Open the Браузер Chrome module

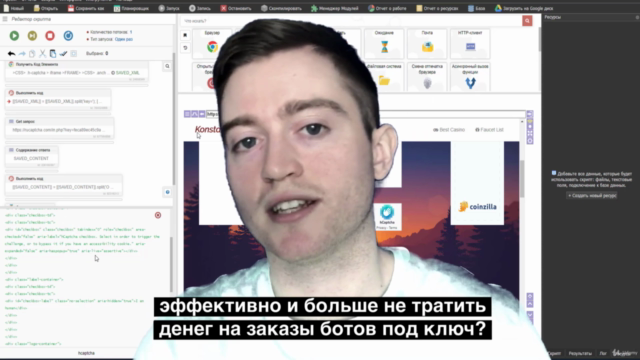212,43
